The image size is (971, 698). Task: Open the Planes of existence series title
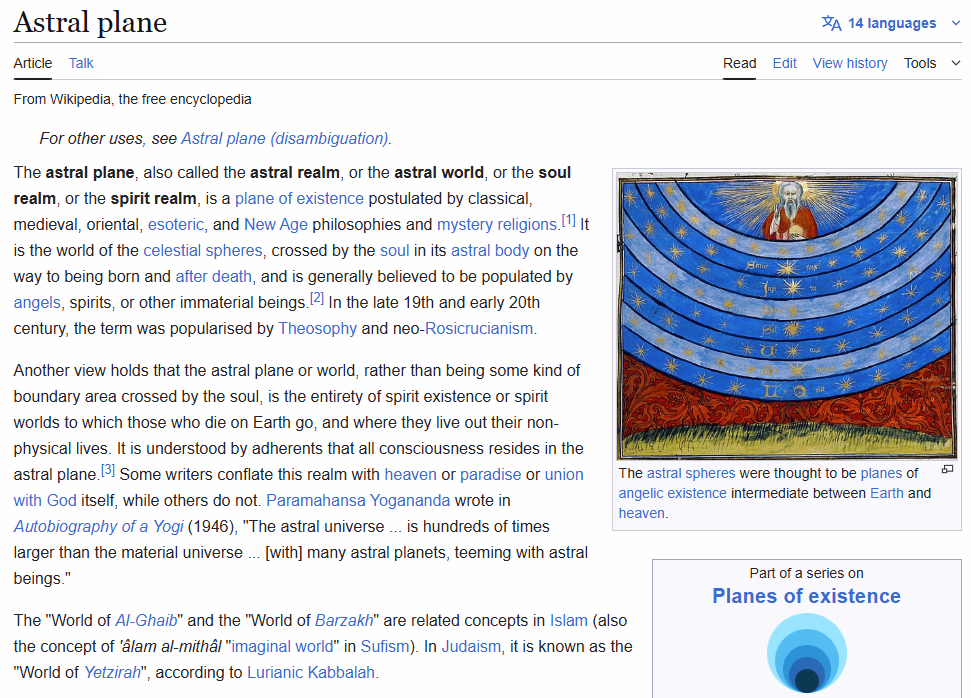point(806,596)
